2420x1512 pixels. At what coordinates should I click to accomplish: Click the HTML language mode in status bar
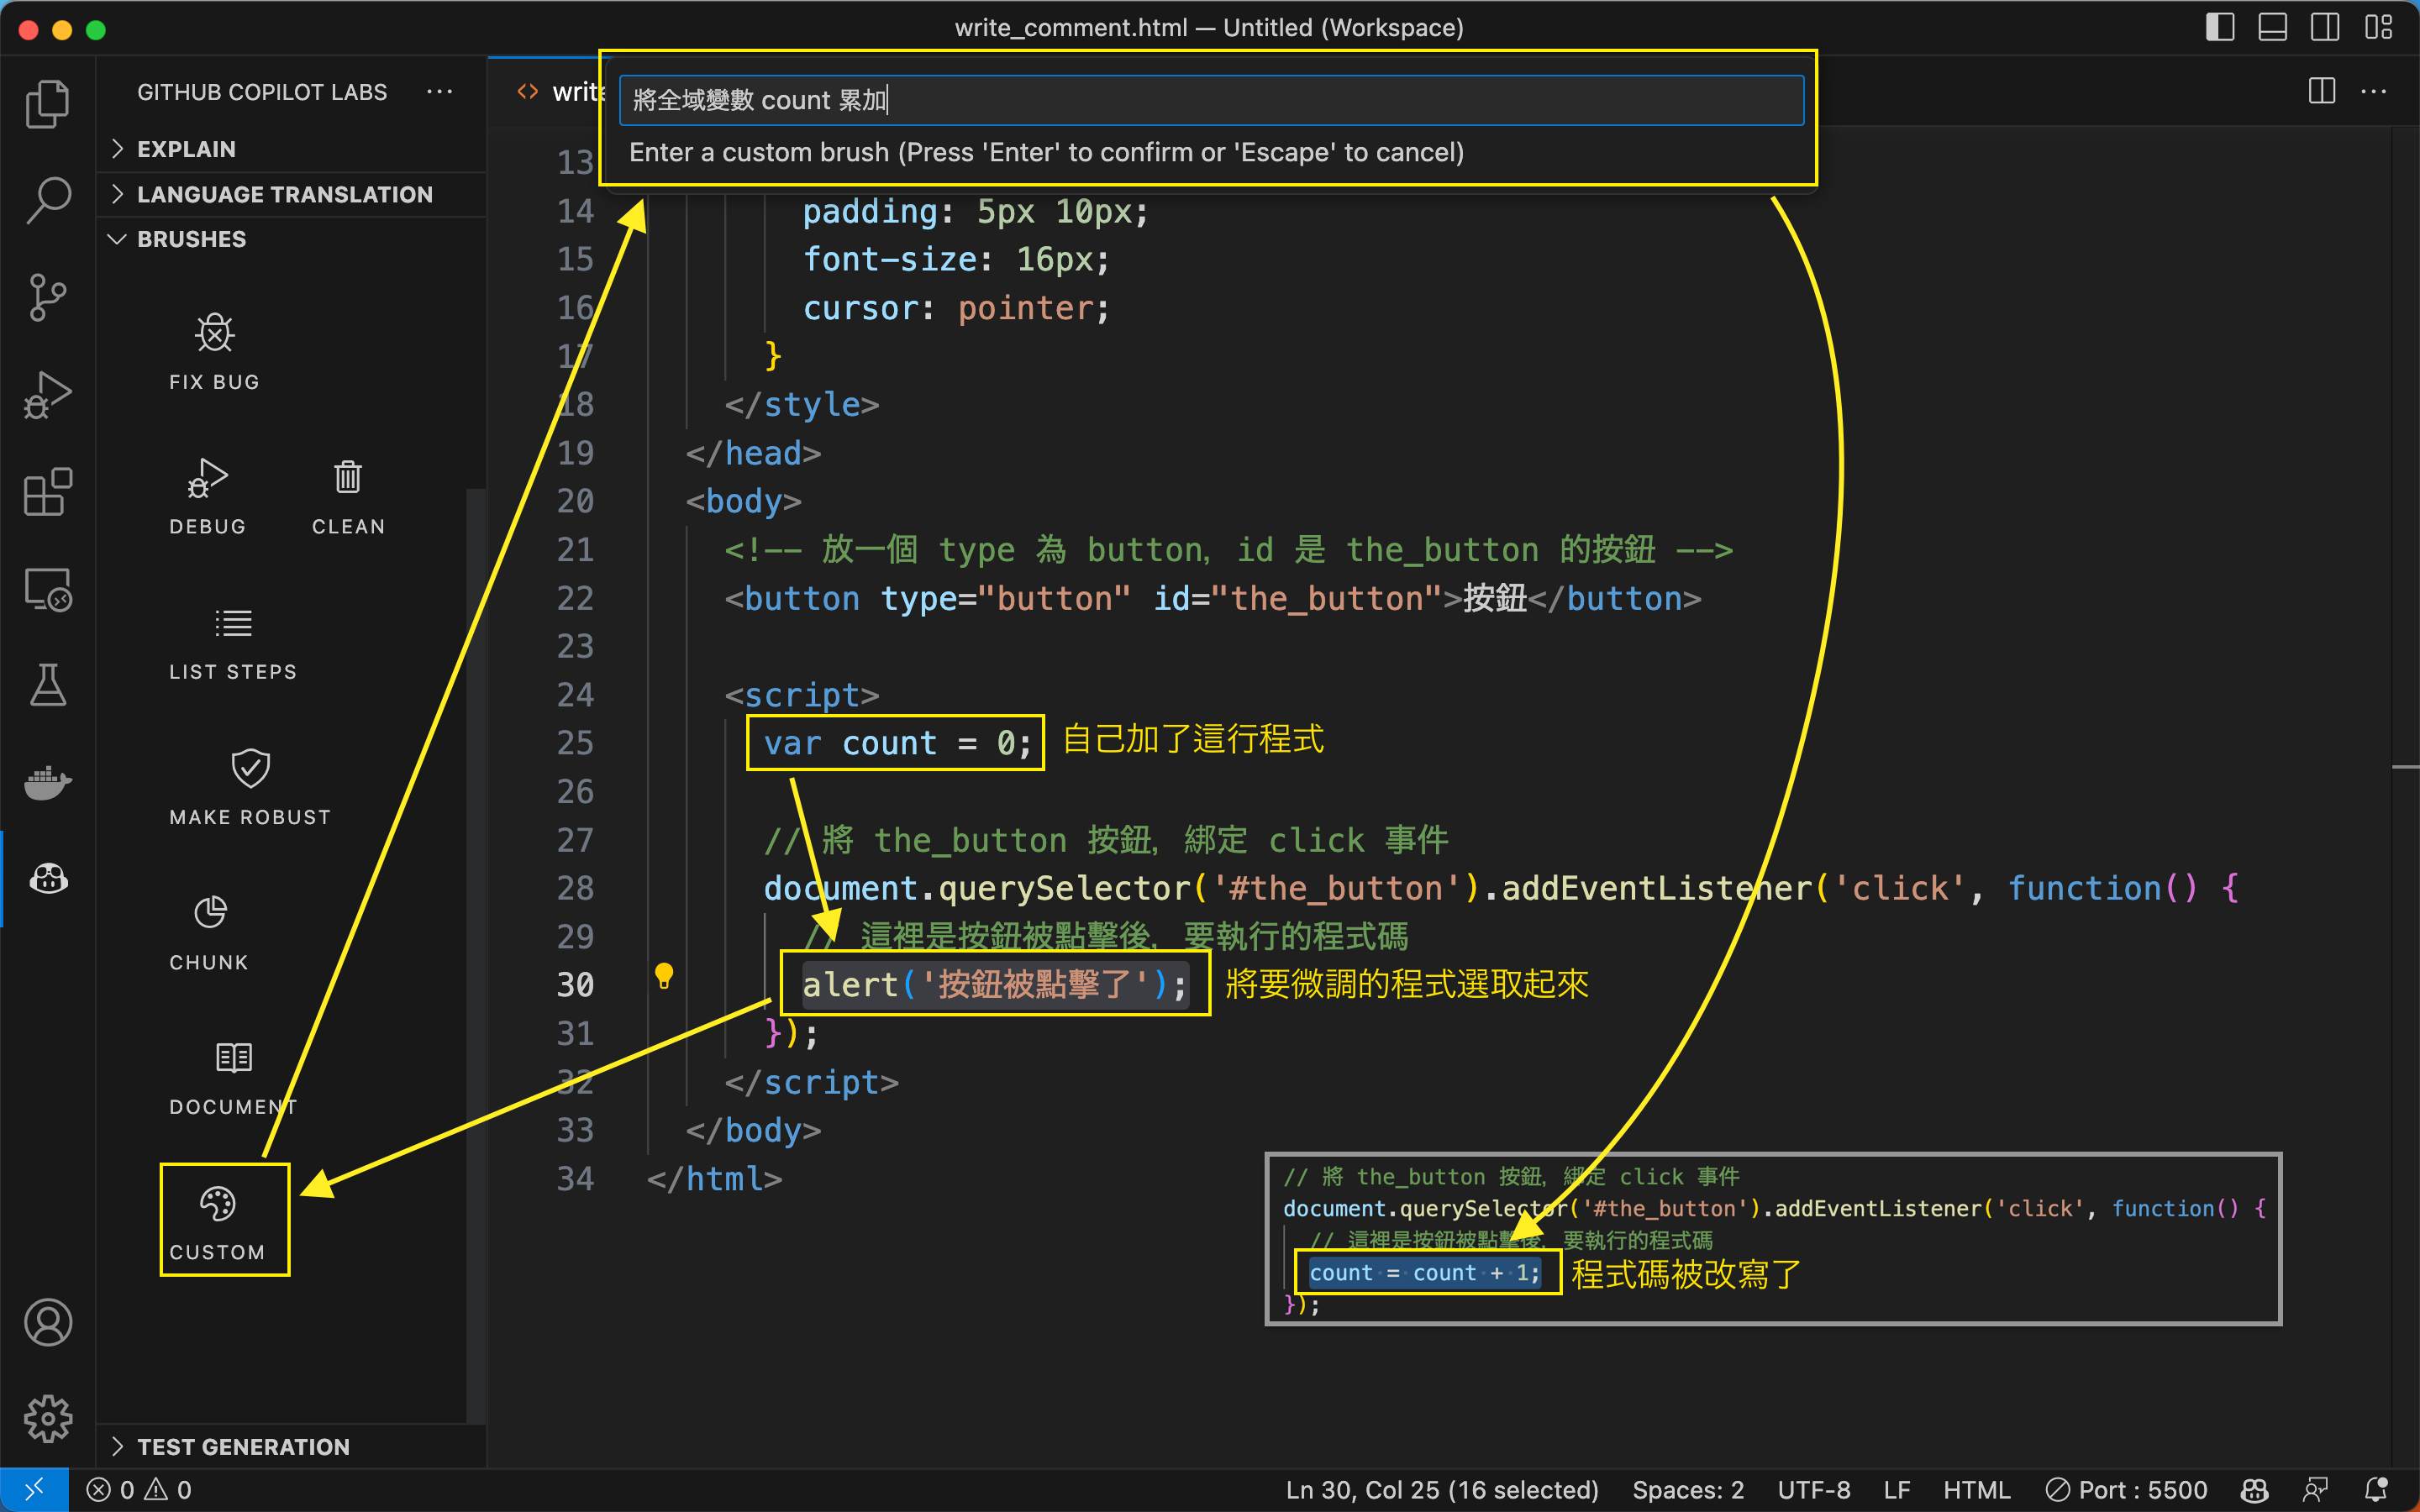click(1976, 1490)
